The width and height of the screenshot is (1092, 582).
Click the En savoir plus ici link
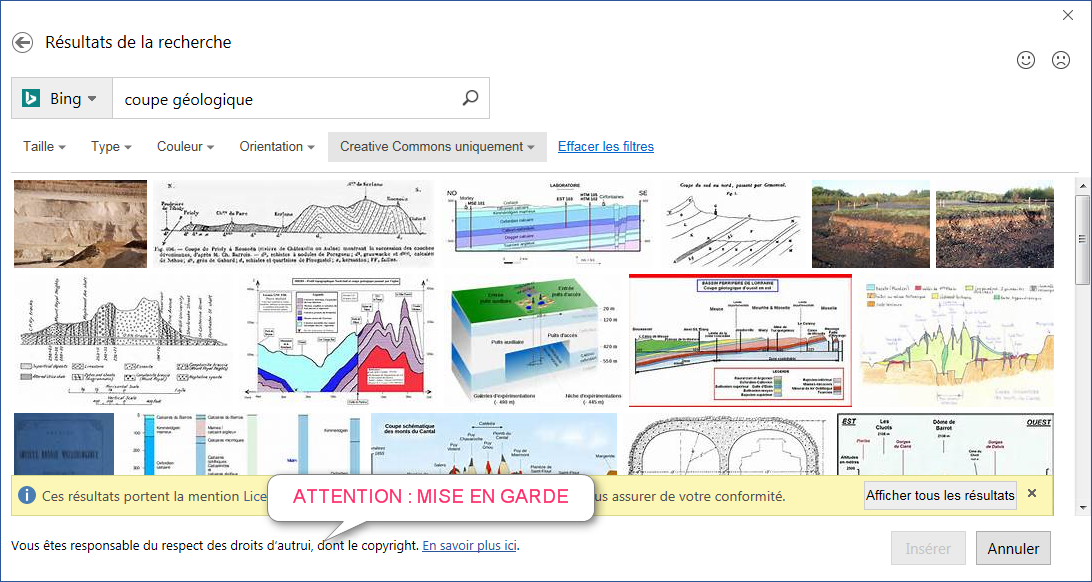469,545
